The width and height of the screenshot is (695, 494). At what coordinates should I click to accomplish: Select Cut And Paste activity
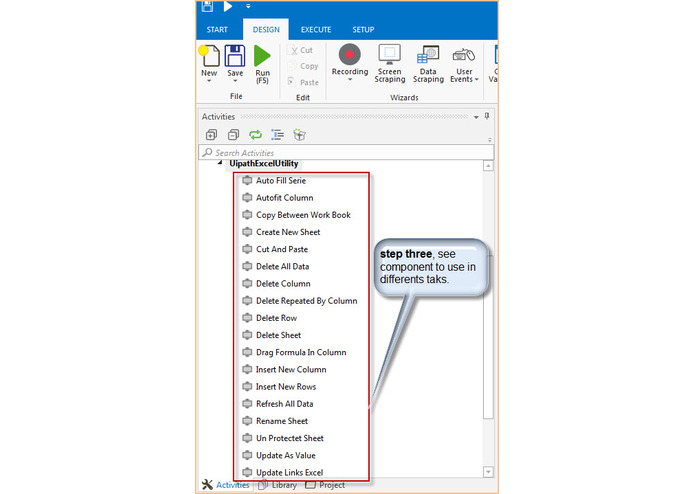(275, 249)
